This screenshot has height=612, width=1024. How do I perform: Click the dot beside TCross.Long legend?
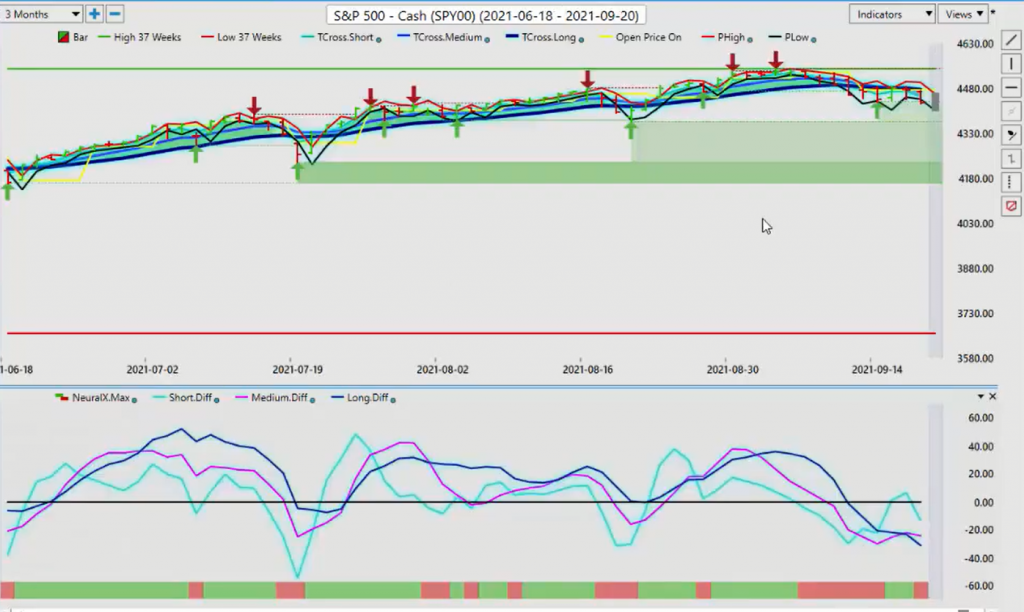point(581,39)
